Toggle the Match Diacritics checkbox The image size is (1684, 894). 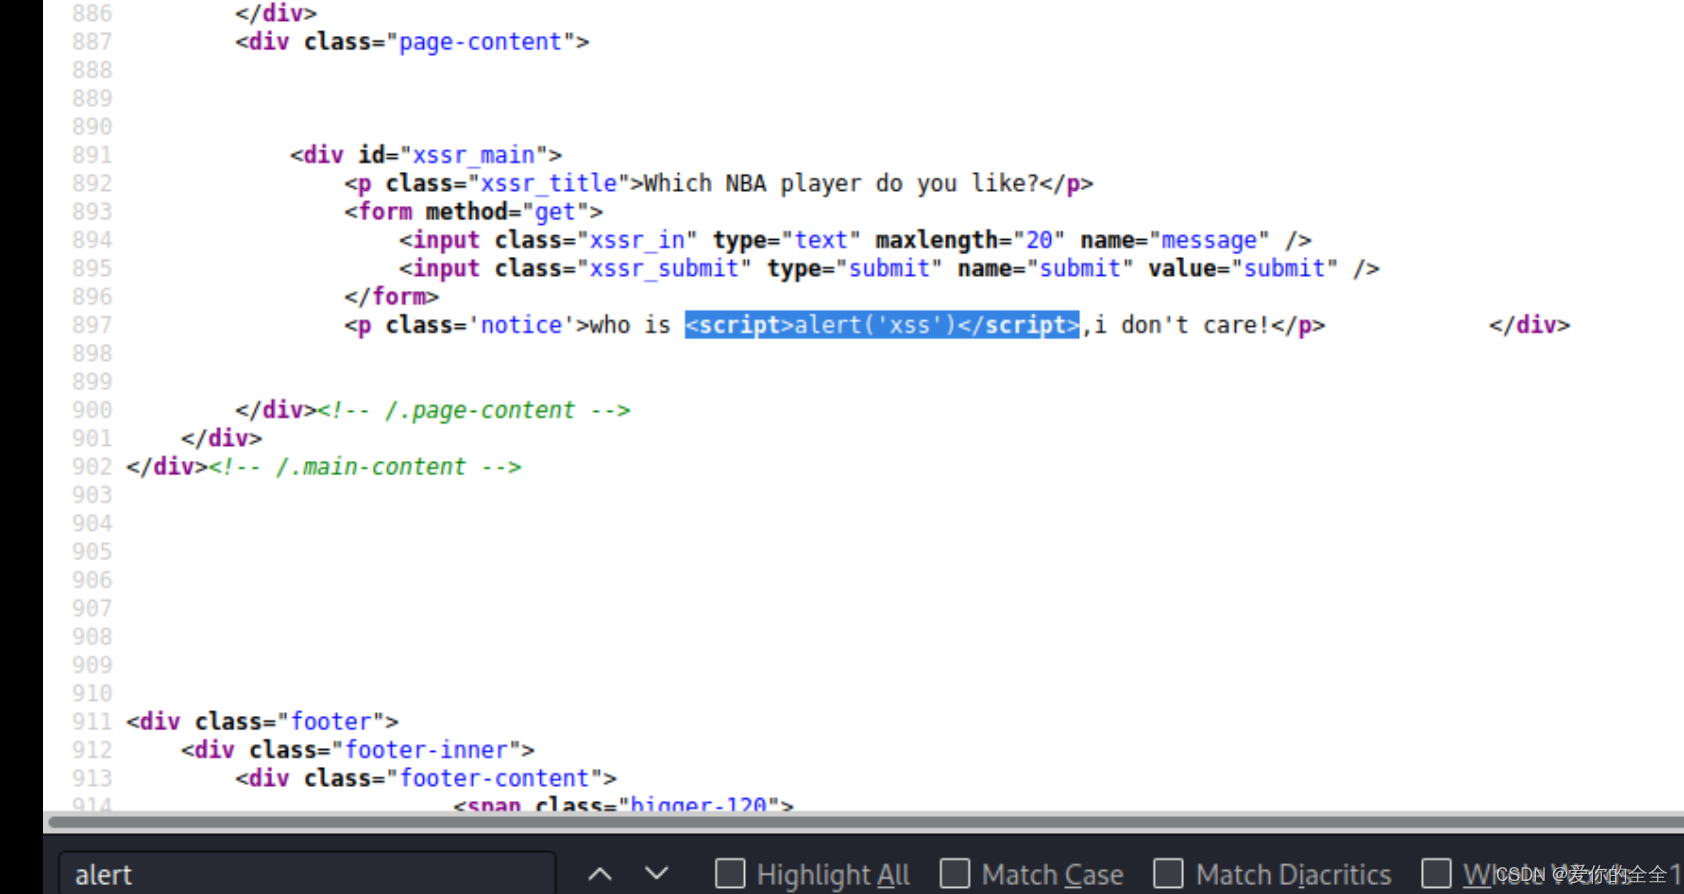coord(1168,874)
